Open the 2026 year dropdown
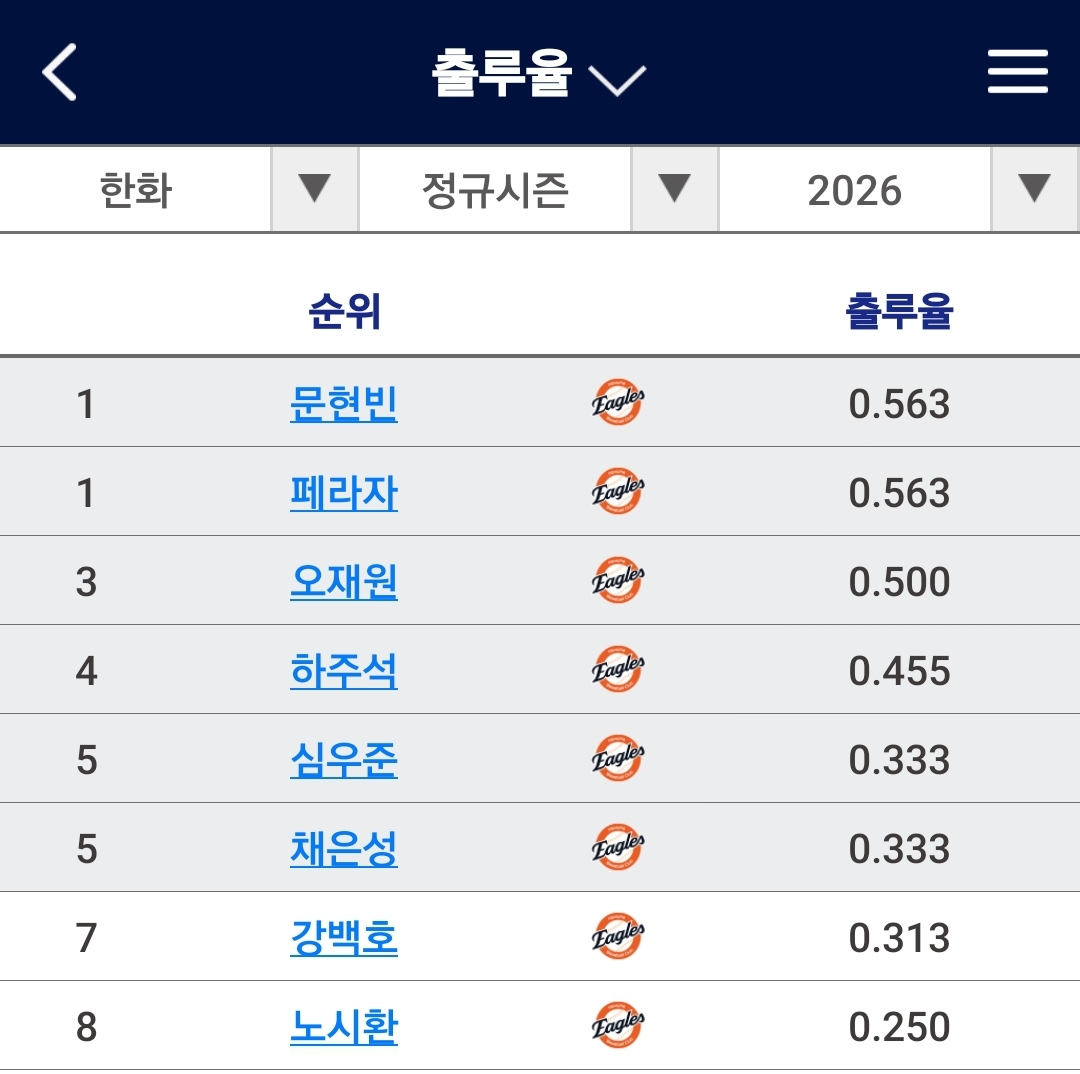Image resolution: width=1080 pixels, height=1074 pixels. coord(898,190)
